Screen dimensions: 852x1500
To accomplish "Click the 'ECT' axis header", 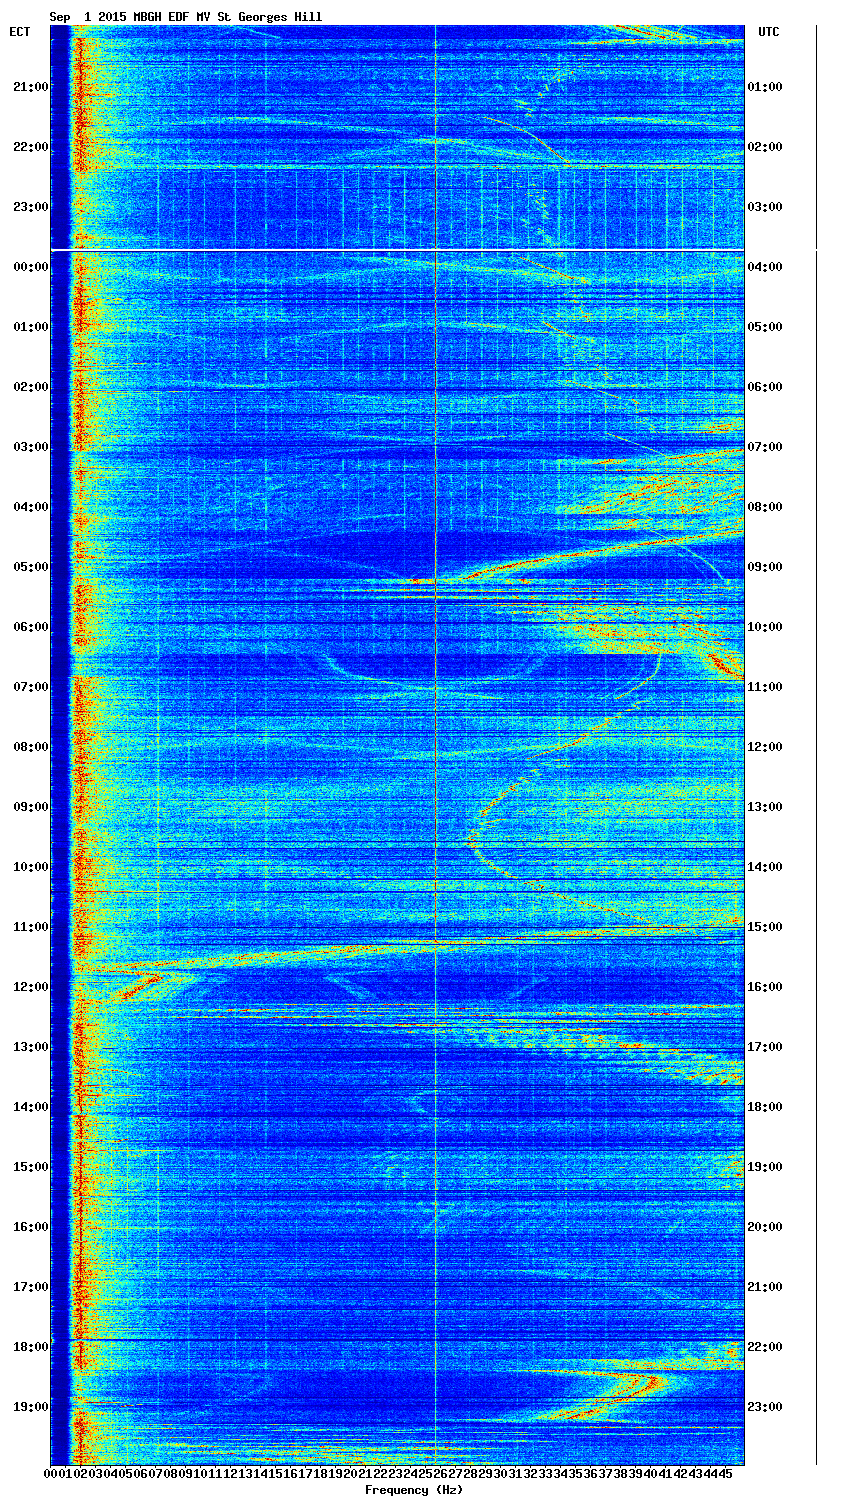I will (20, 32).
